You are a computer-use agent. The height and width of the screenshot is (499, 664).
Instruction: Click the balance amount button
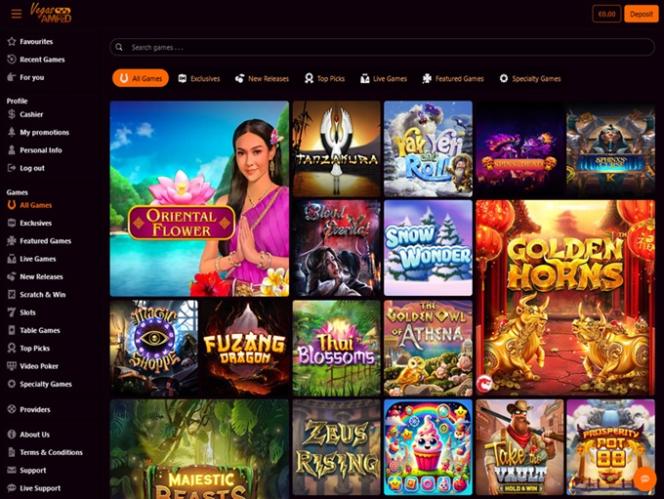pyautogui.click(x=606, y=14)
